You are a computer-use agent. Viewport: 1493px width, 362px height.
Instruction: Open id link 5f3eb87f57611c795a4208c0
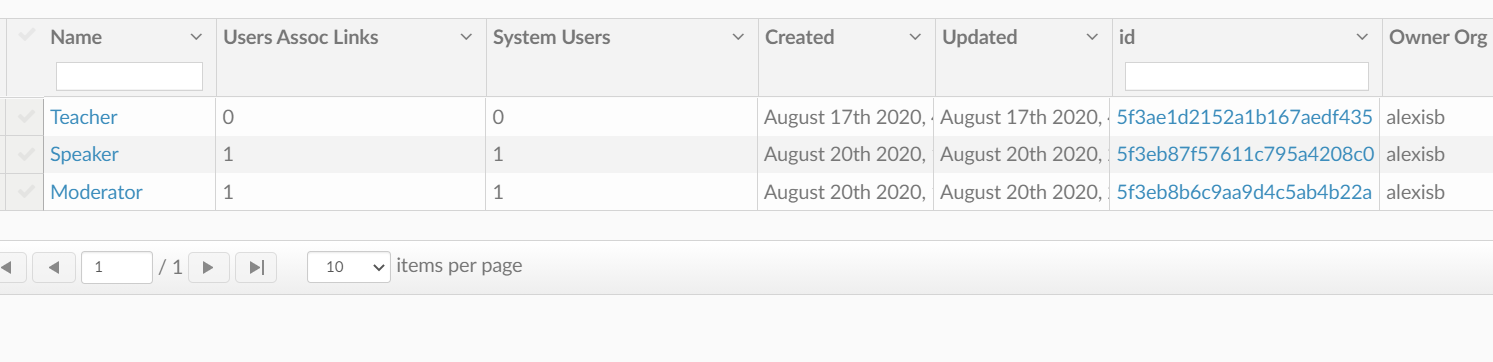[1246, 154]
